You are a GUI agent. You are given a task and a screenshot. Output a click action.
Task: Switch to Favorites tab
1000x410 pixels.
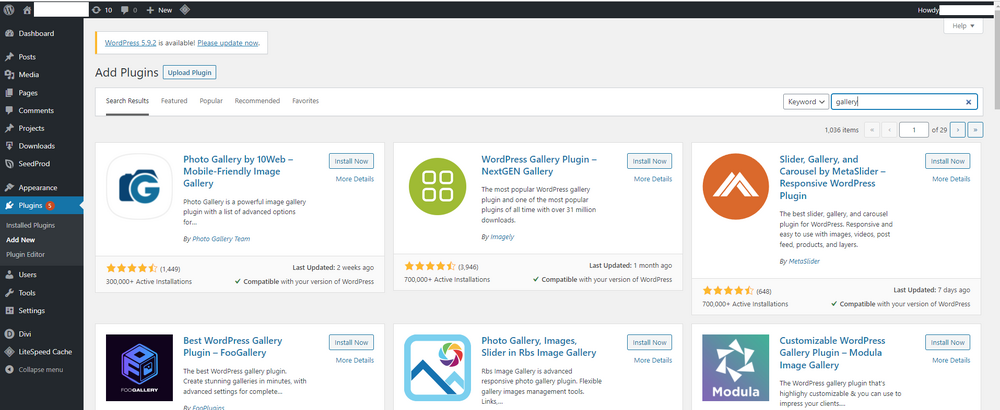(305, 101)
